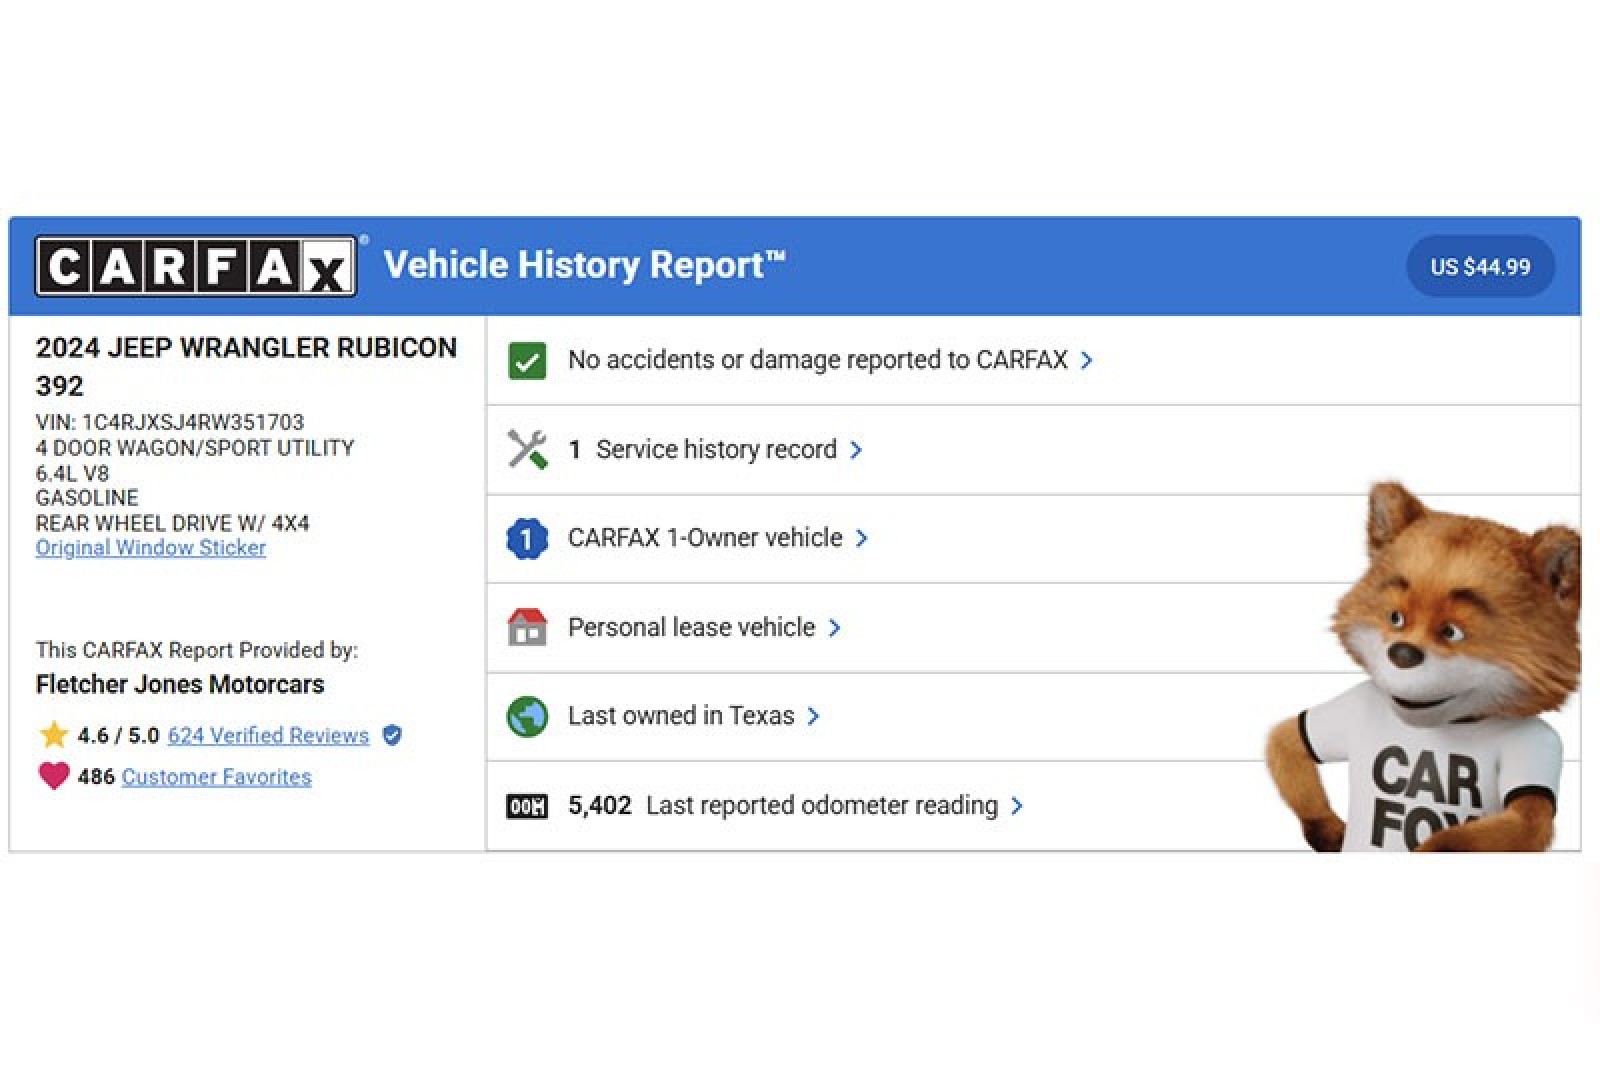Click the odometer reading icon
Screen dimensions: 1600x1066
(x=527, y=806)
